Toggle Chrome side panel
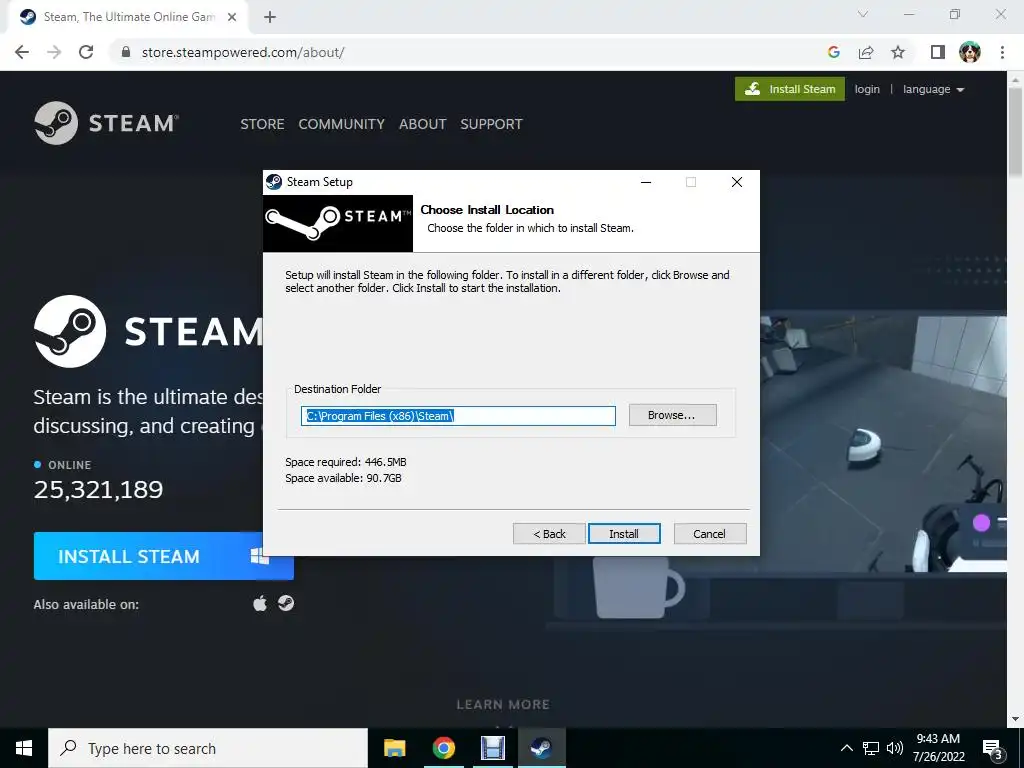The height and width of the screenshot is (768, 1024). click(x=938, y=52)
